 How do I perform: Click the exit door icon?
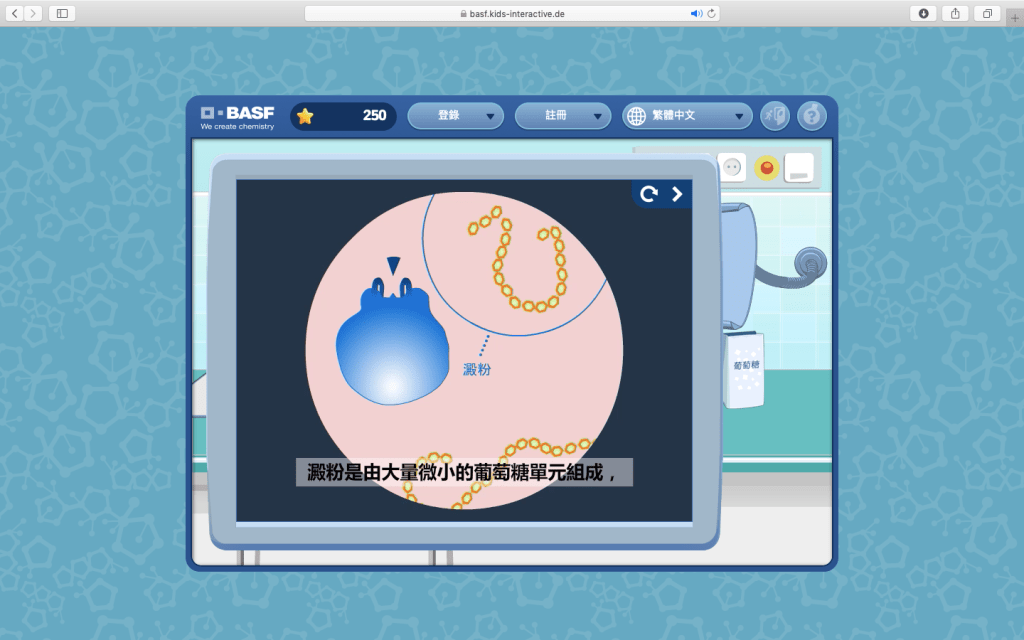(x=775, y=116)
